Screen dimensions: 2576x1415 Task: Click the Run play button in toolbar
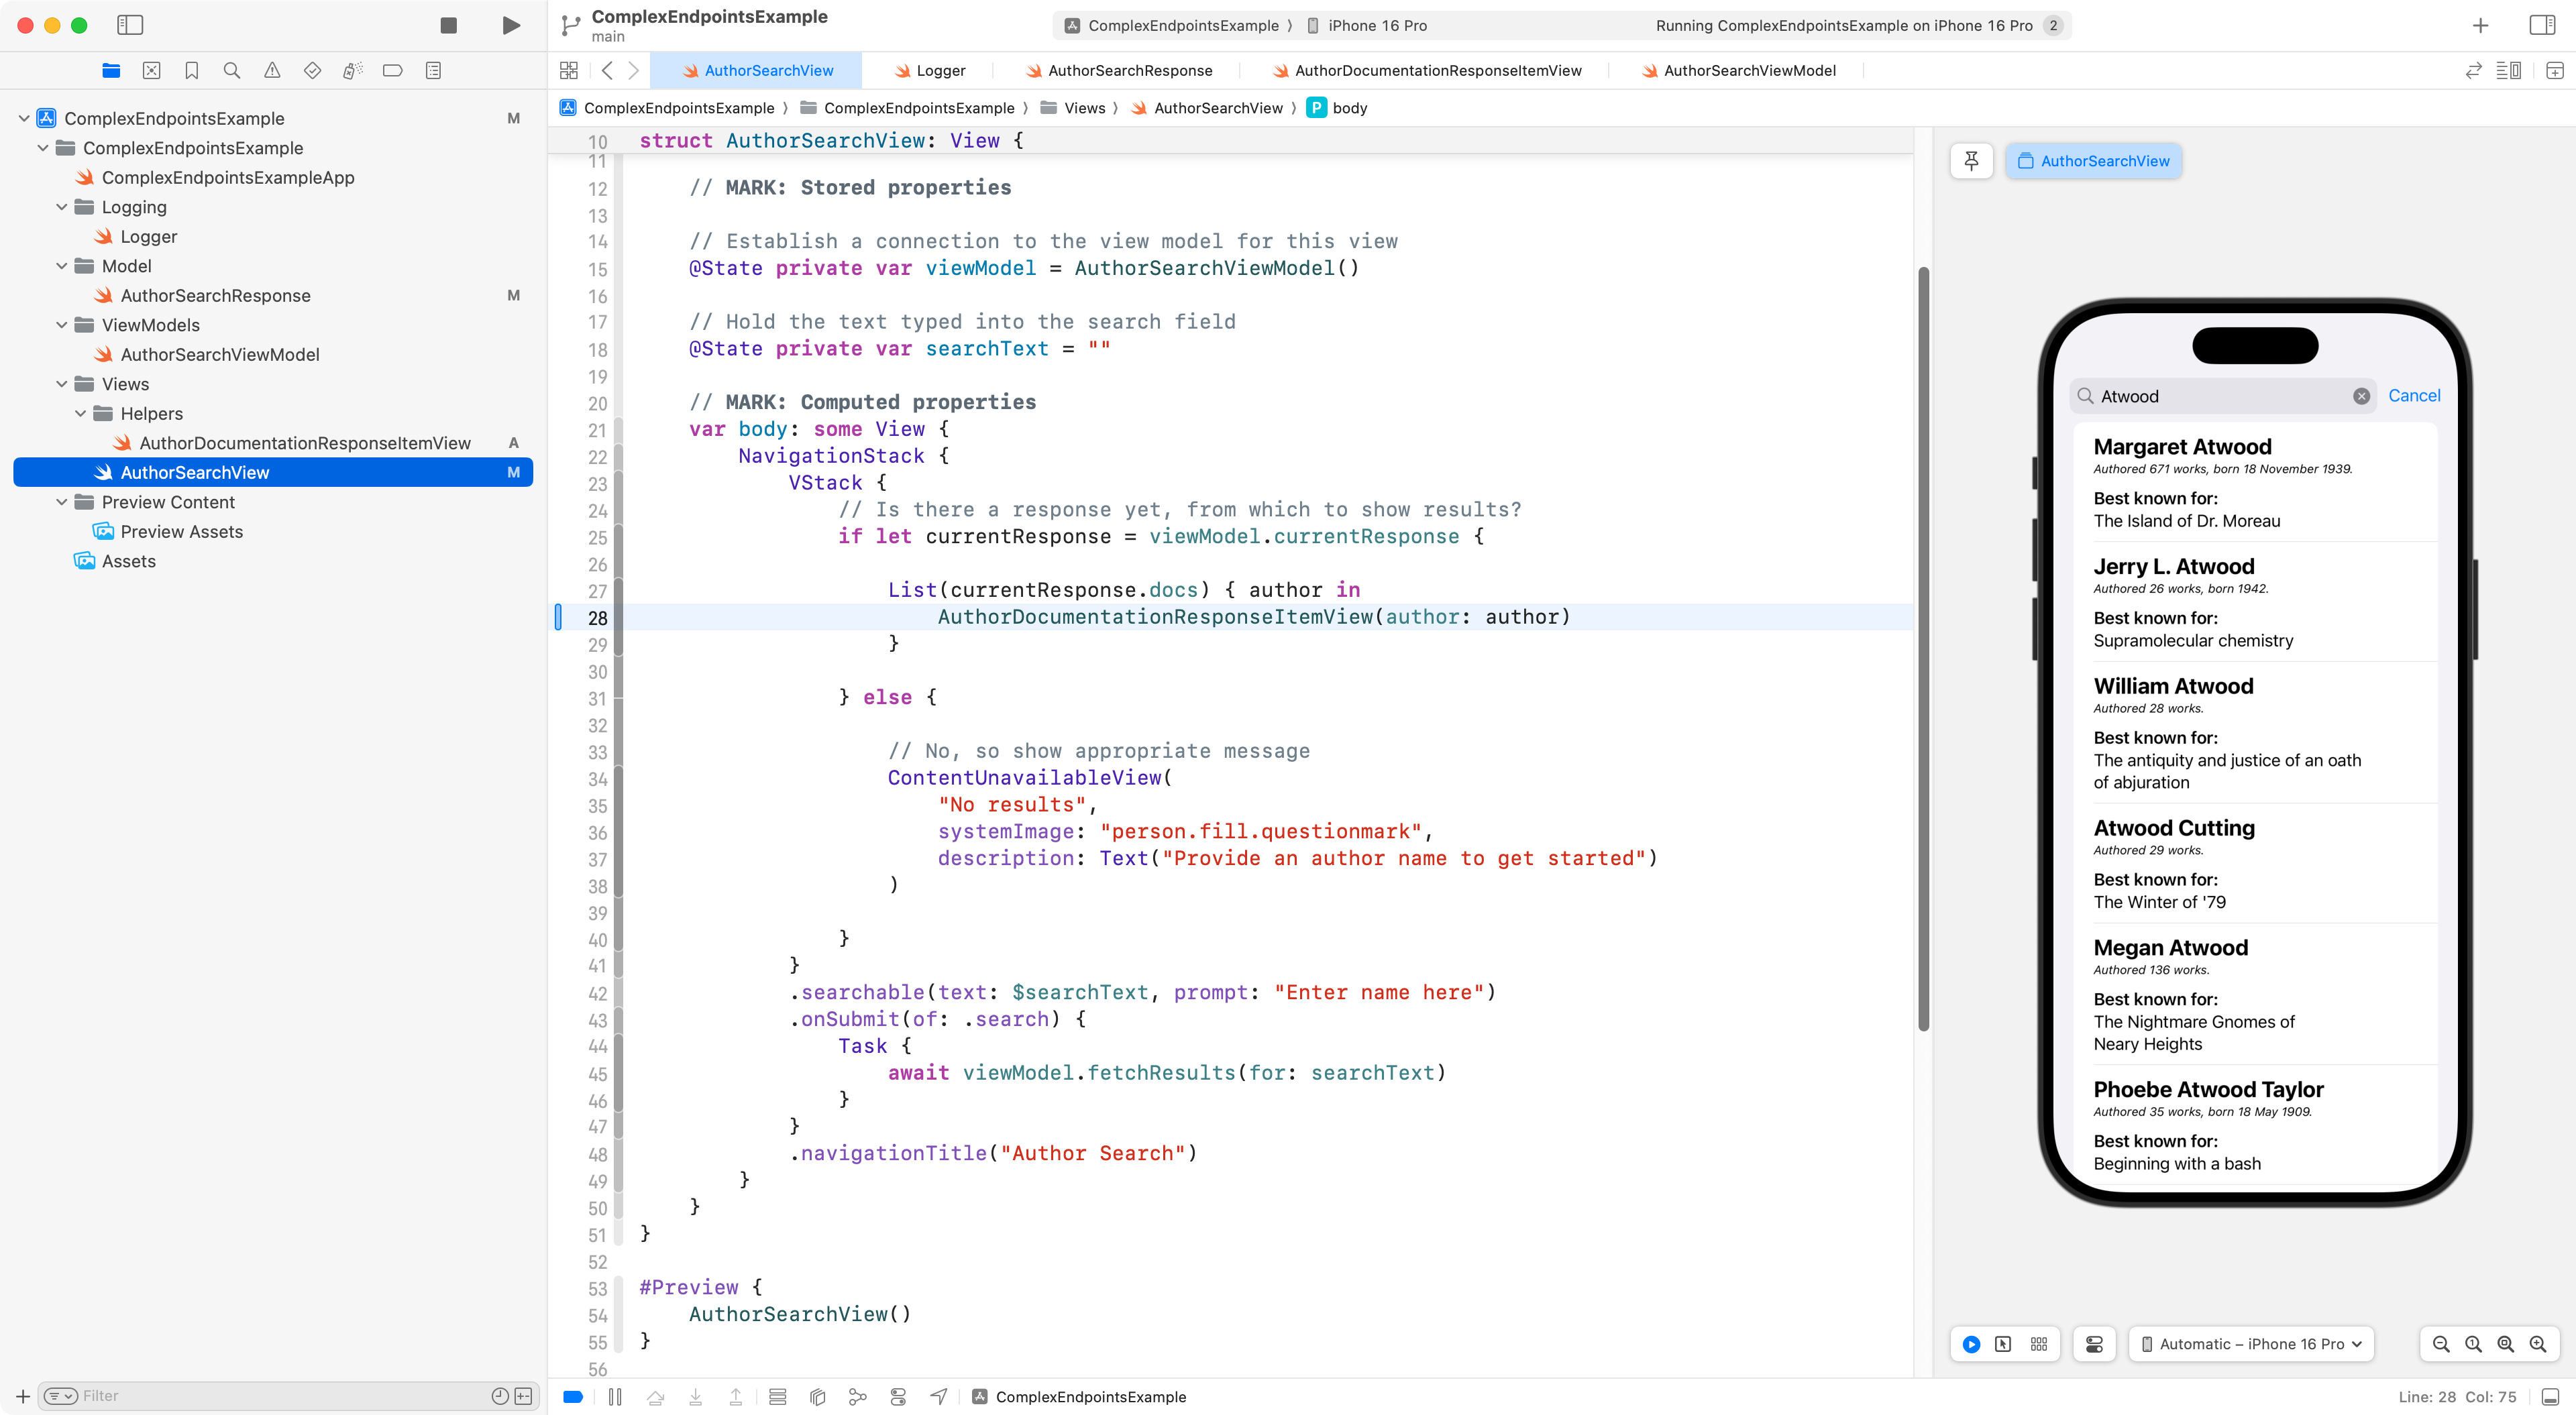(510, 25)
